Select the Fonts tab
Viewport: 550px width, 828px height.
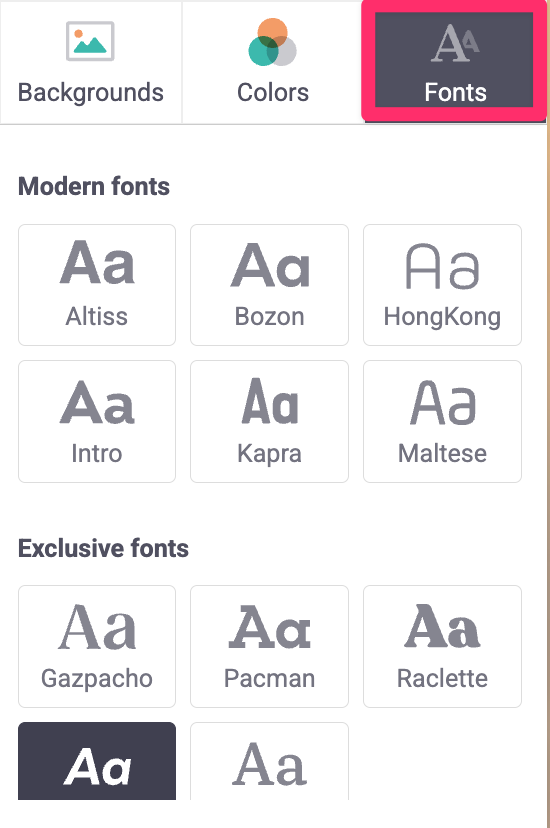click(x=454, y=61)
